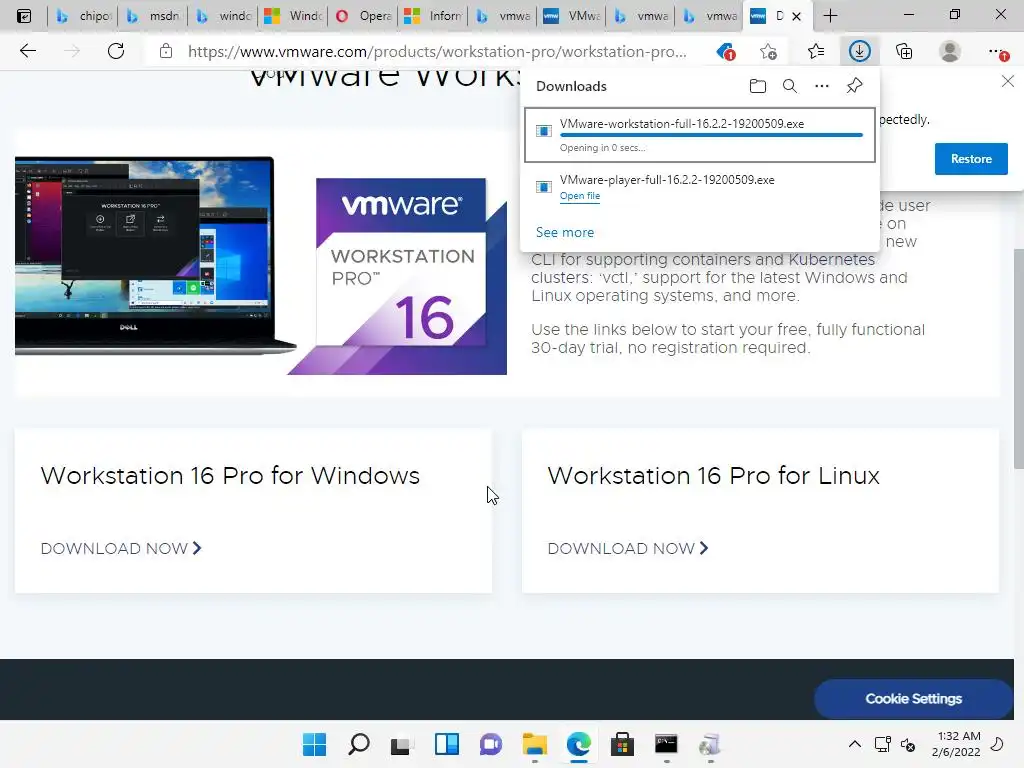
Task: Open the tab actions menu icon
Action: click(x=24, y=16)
